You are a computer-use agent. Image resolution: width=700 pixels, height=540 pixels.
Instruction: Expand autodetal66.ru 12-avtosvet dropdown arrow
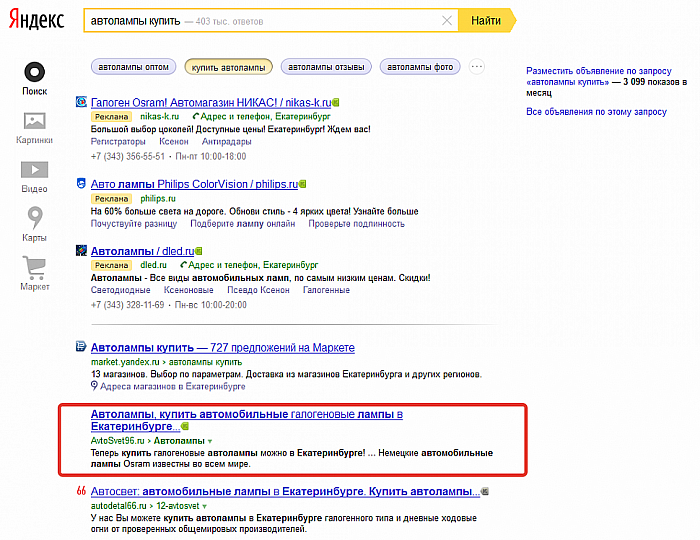pyautogui.click(x=204, y=507)
